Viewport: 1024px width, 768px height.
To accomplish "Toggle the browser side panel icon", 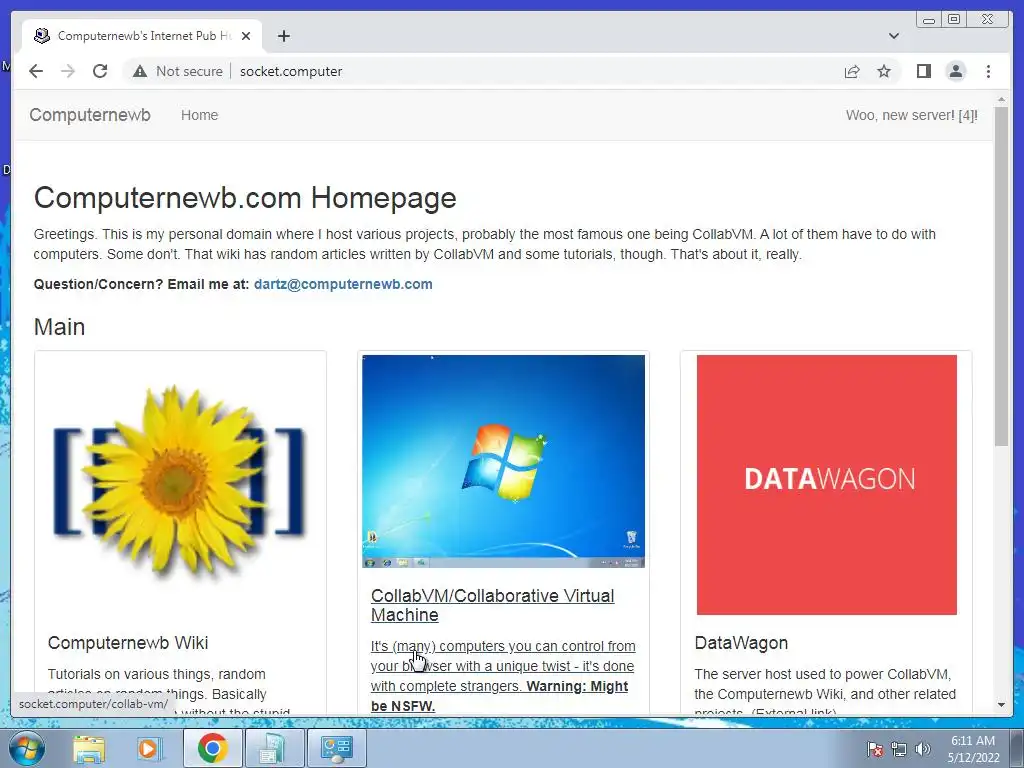I will tap(923, 71).
